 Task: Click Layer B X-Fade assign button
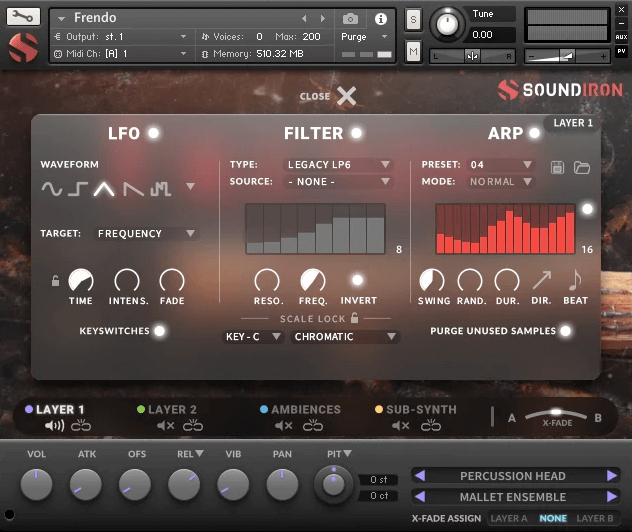click(x=594, y=518)
